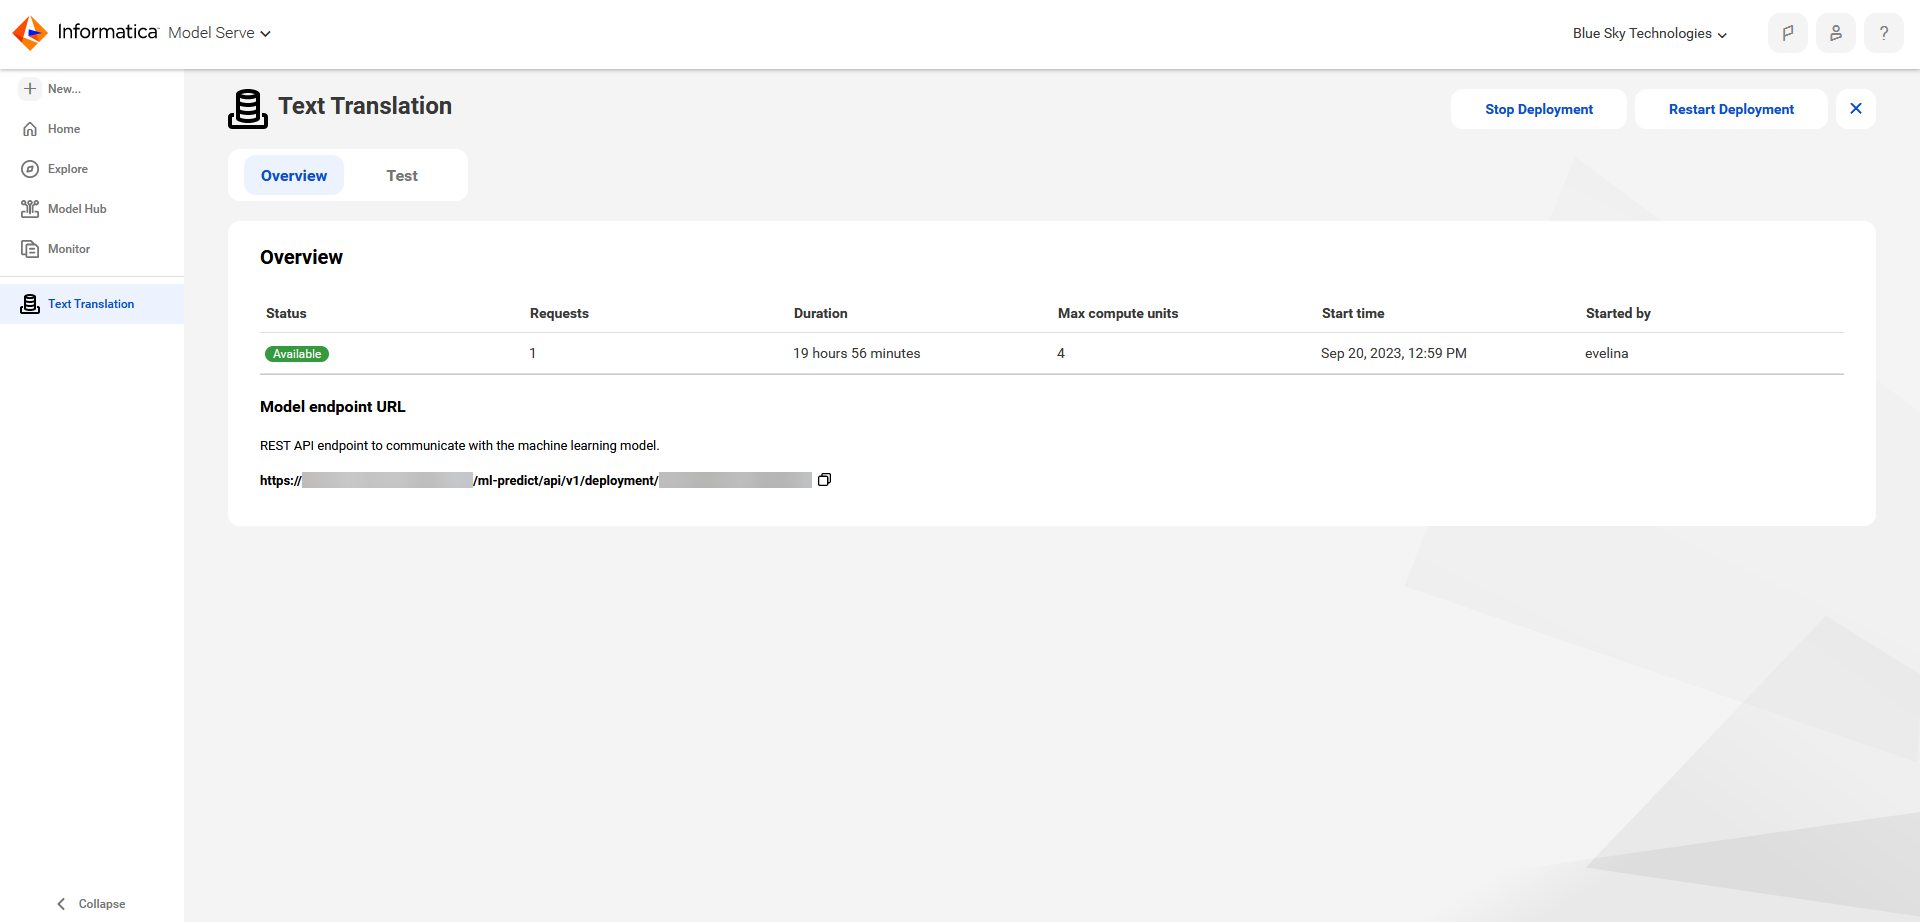This screenshot has height=922, width=1920.
Task: Click the Explore label in sidebar
Action: pos(68,169)
